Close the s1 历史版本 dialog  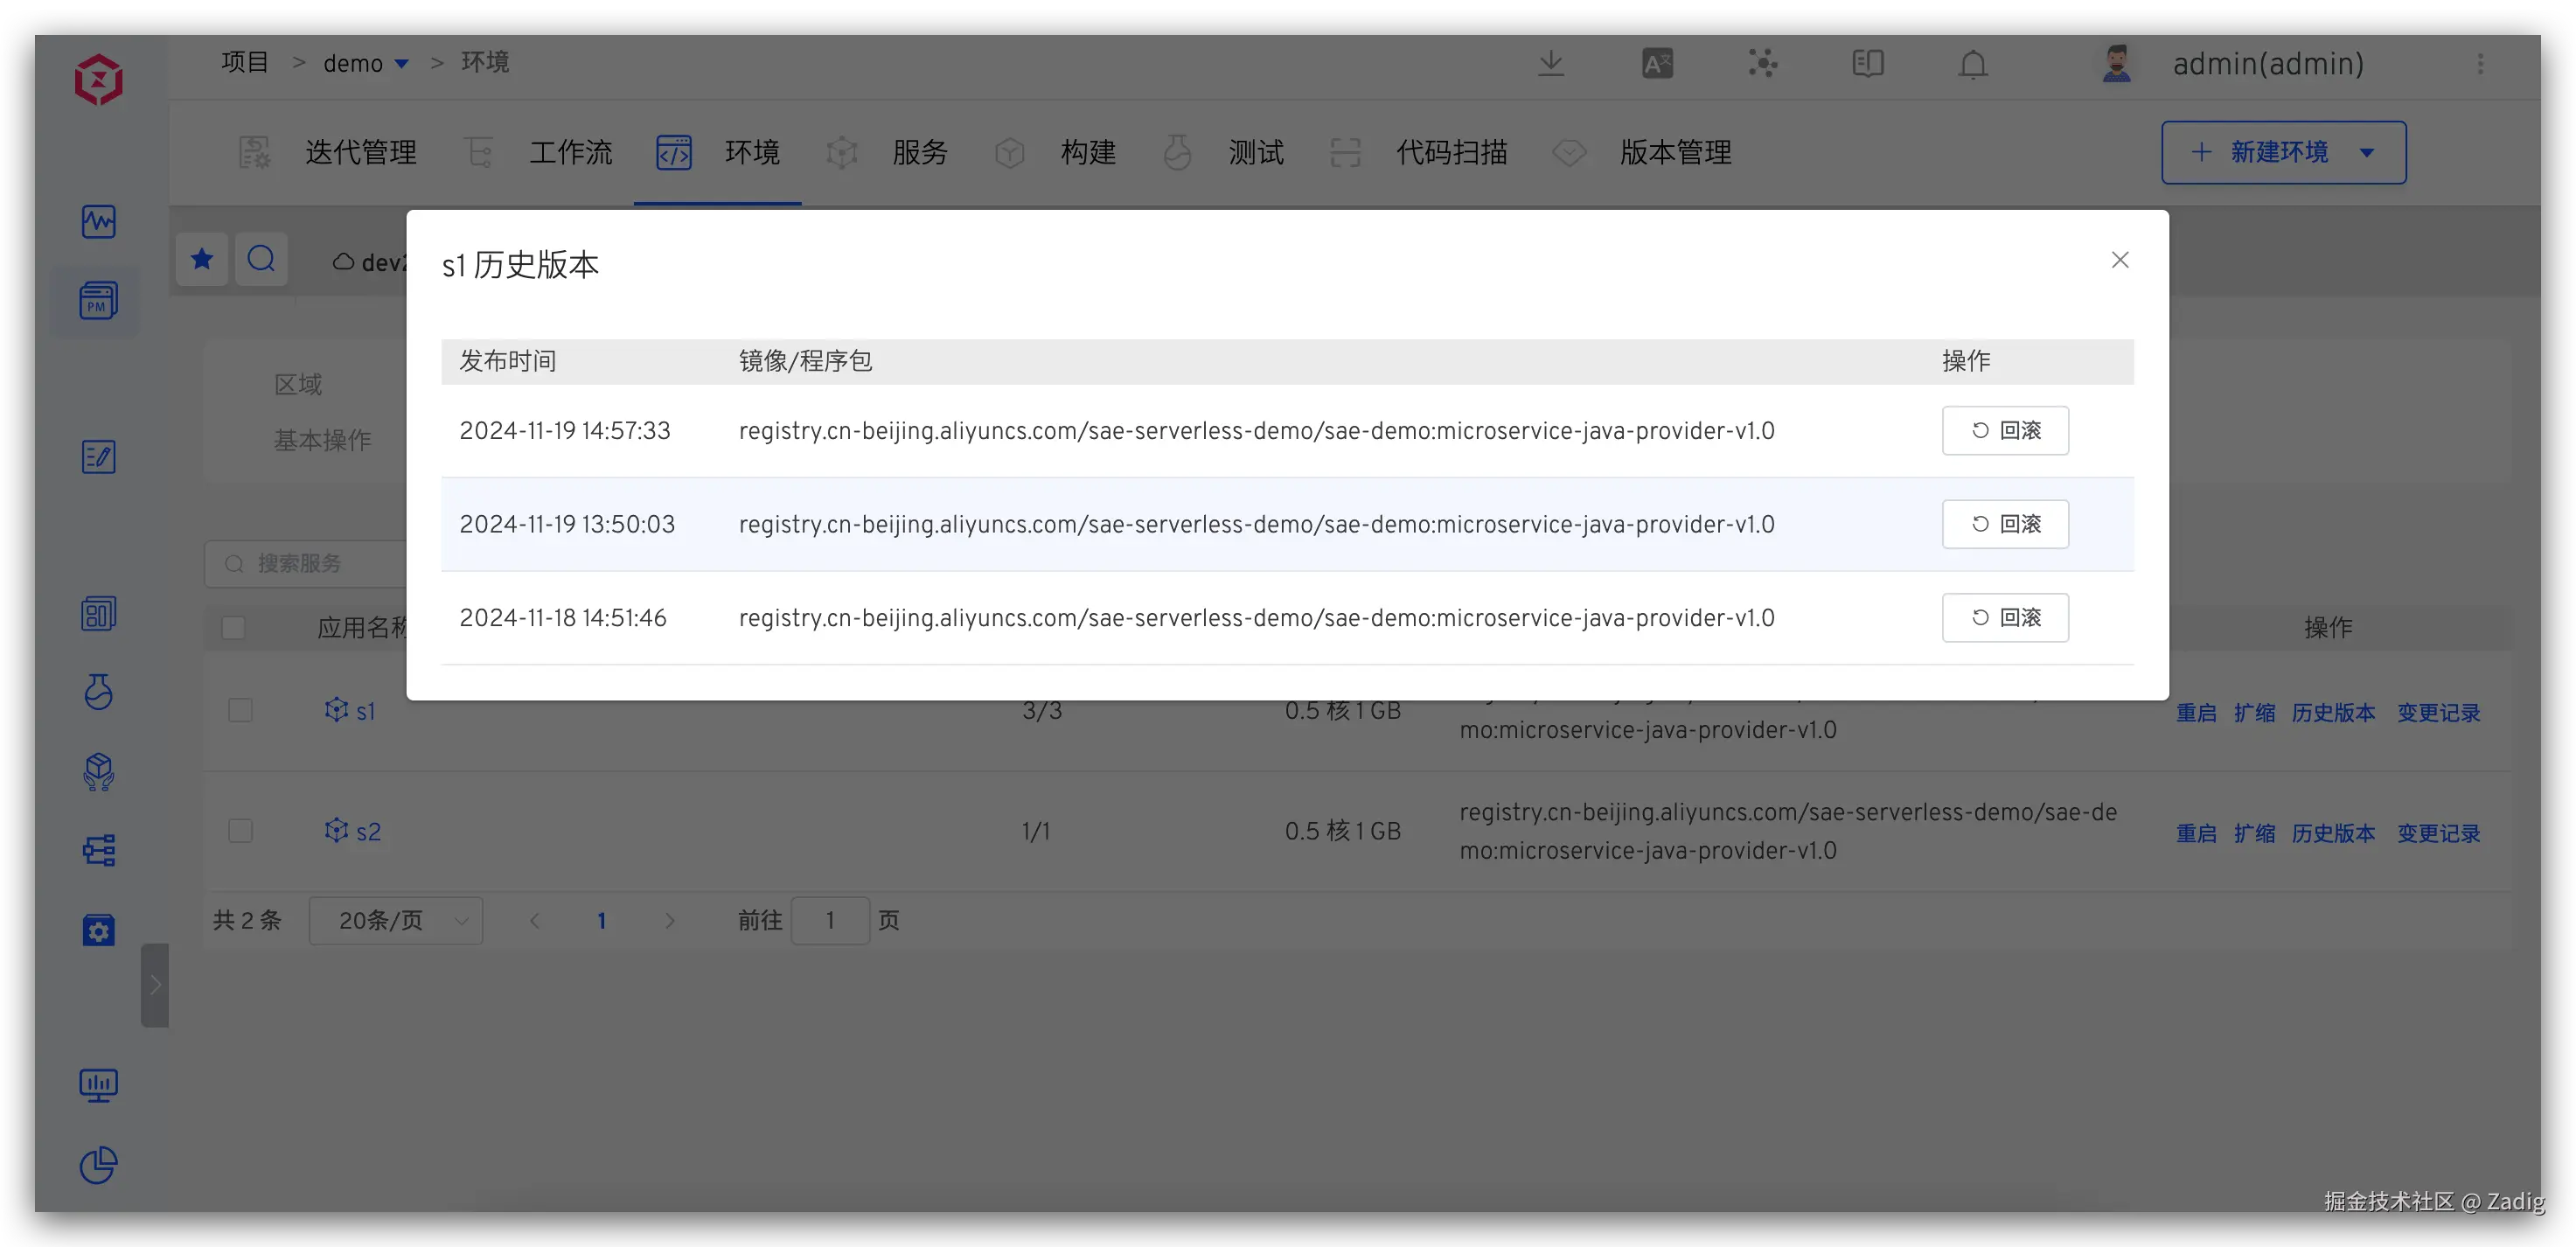point(2119,260)
